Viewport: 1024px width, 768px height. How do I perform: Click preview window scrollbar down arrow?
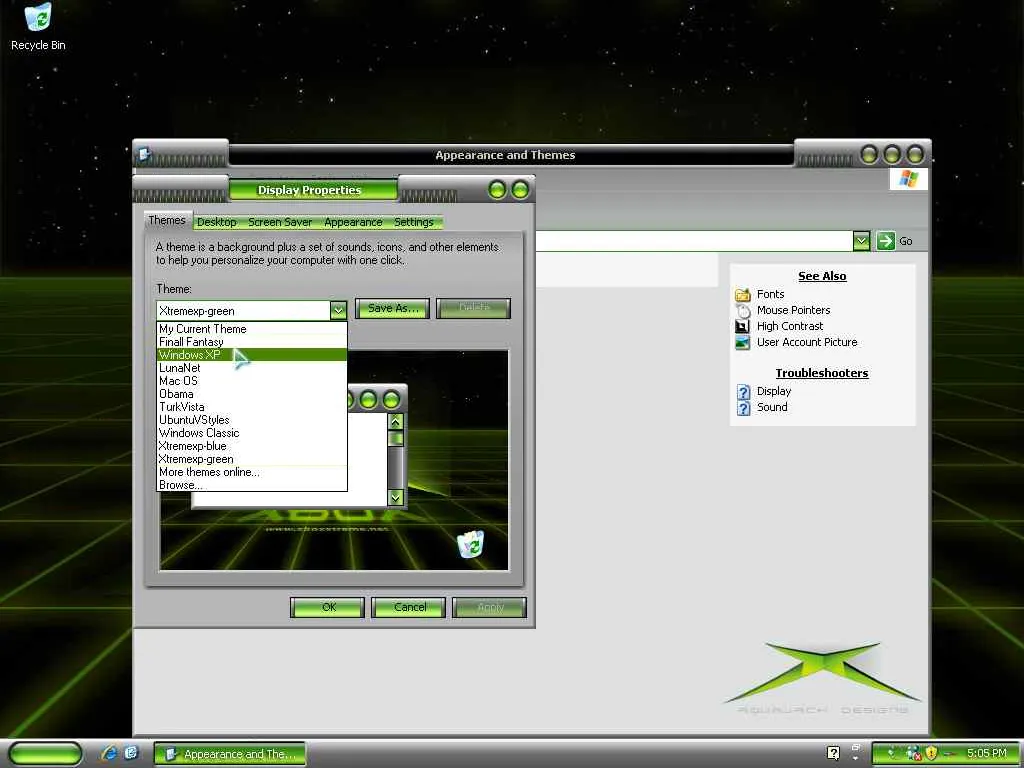coord(396,498)
